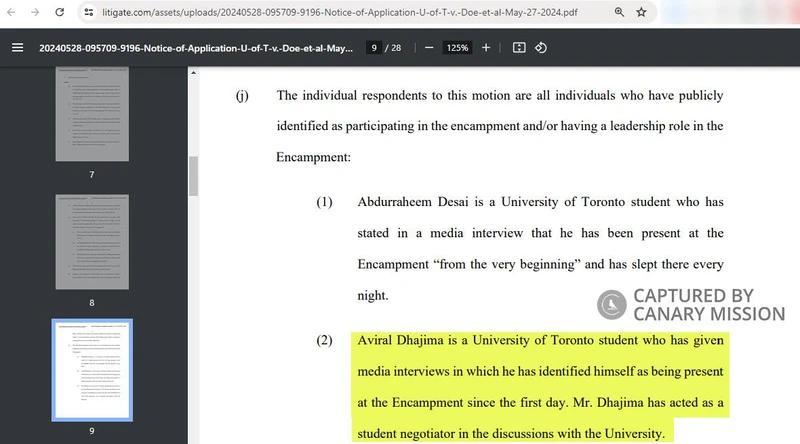This screenshot has width=800, height=444.
Task: Open page 7 thumbnail
Action: tap(92, 114)
